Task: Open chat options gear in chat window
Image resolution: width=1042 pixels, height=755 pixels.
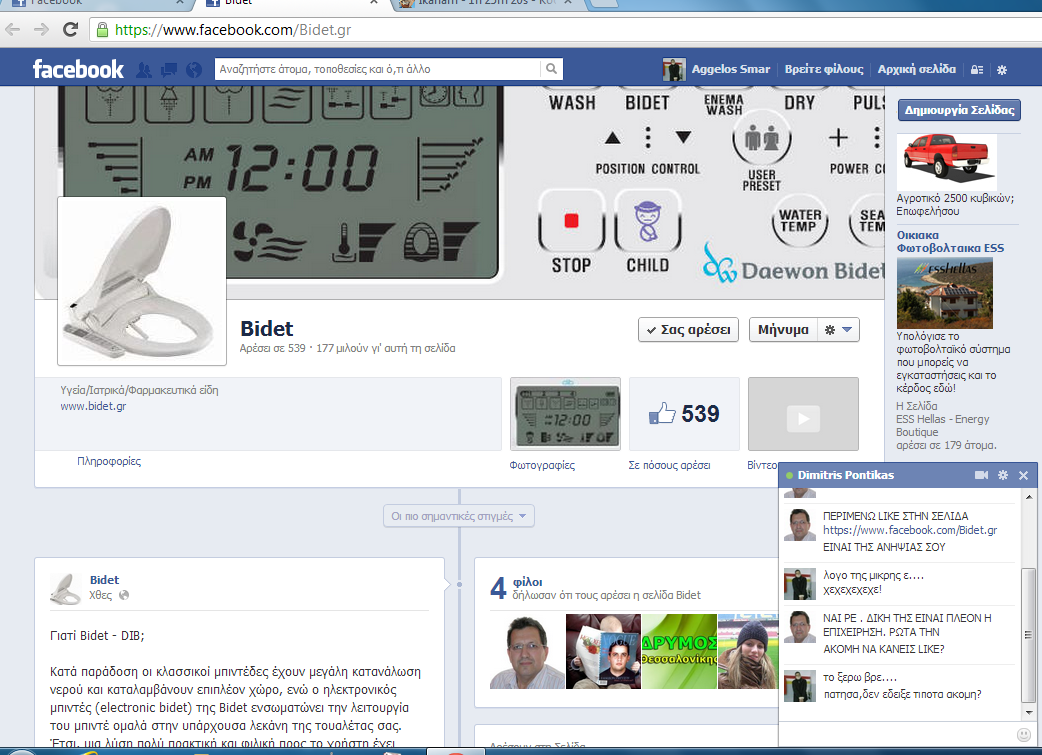Action: coord(1003,475)
